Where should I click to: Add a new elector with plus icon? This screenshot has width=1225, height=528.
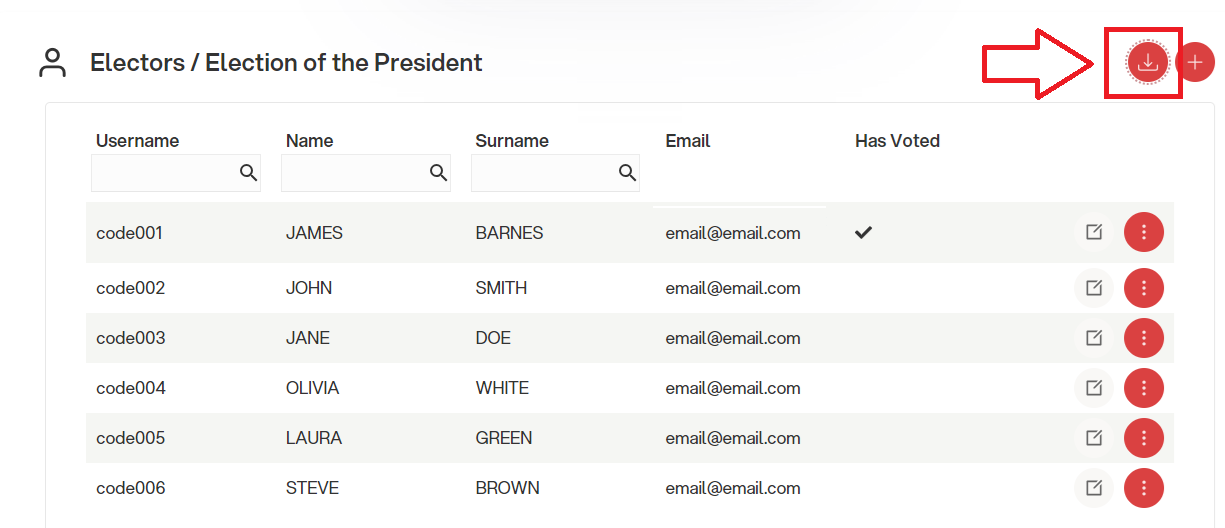1195,62
